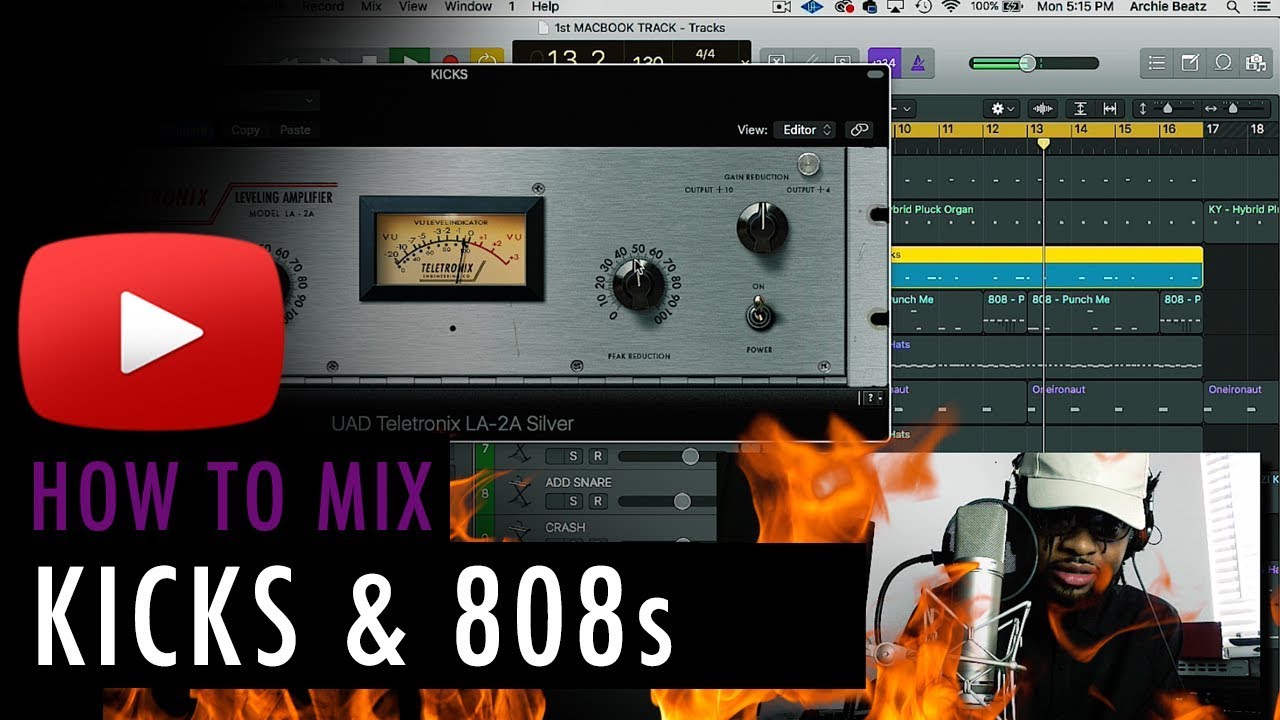Click the CRASH track name

pos(566,527)
